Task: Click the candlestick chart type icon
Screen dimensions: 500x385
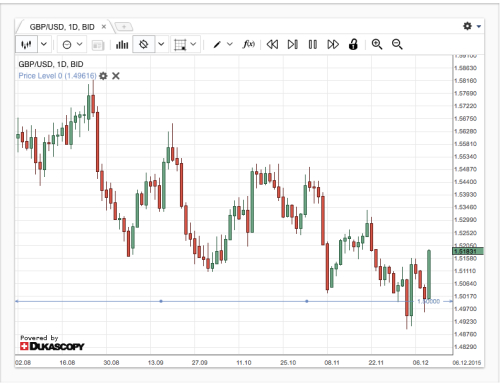Action: pos(26,44)
